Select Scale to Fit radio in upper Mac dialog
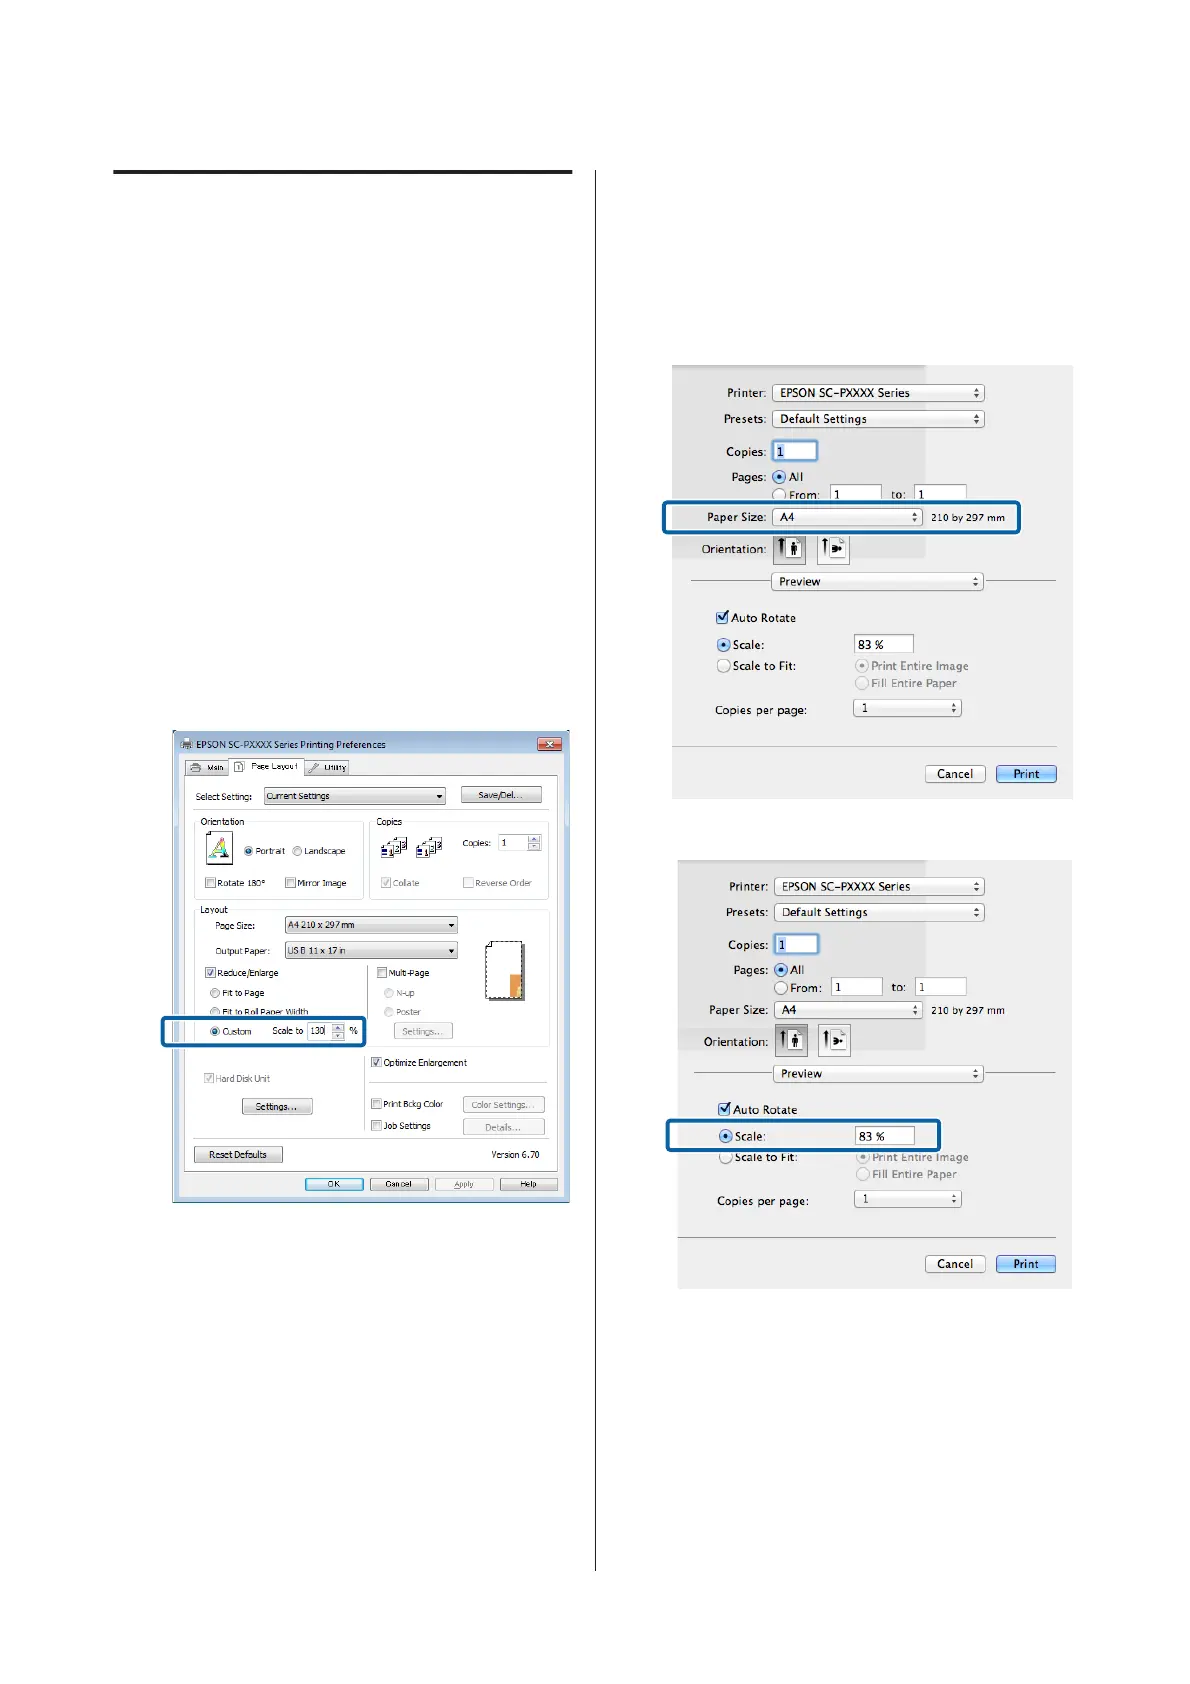 tap(723, 665)
